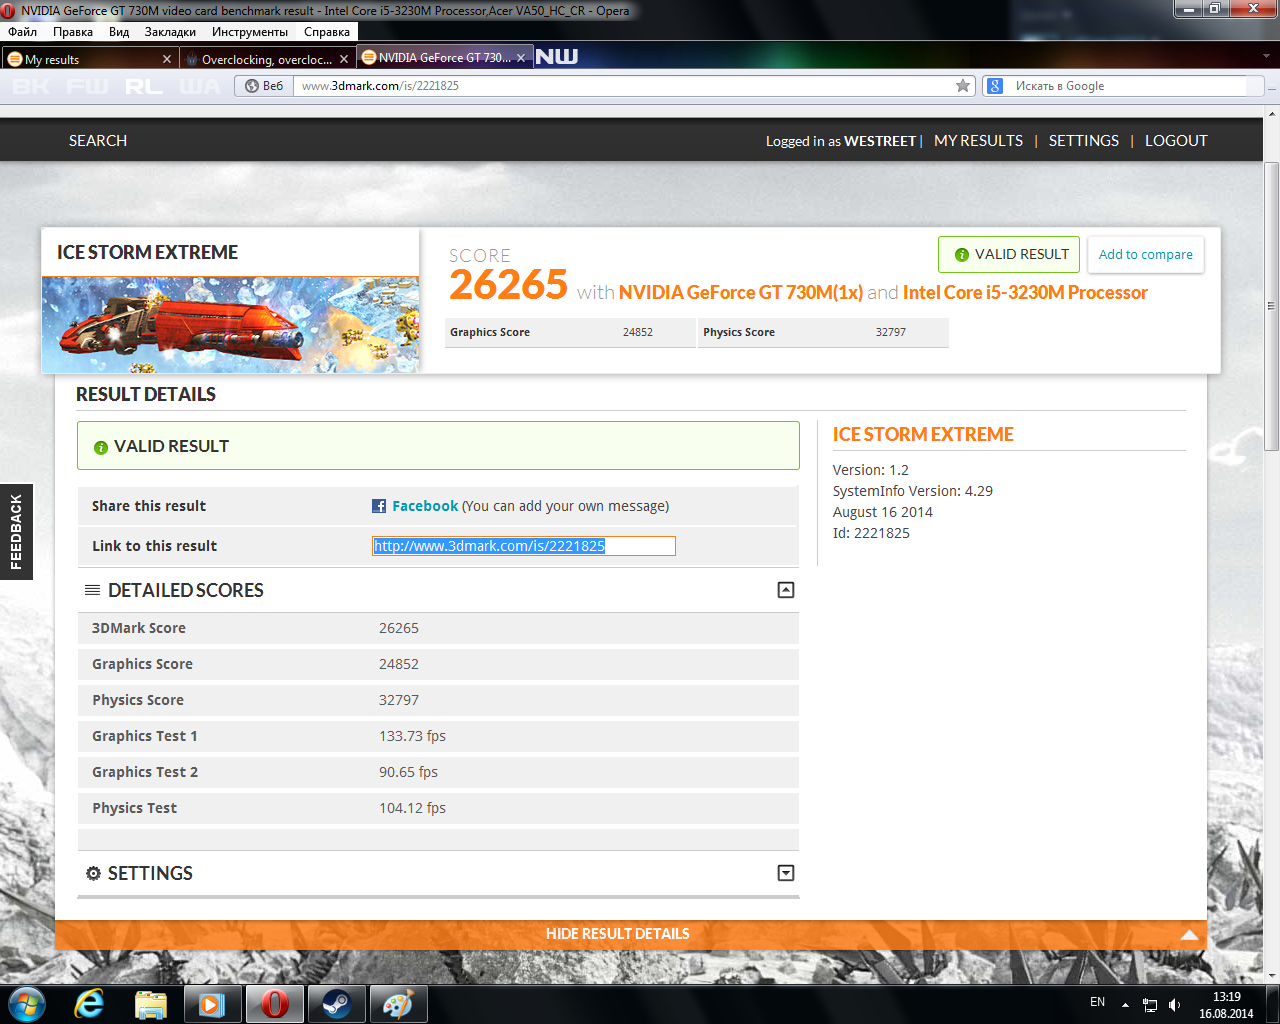Image resolution: width=1280 pixels, height=1024 pixels.
Task: Click the WA speed dial shortcut
Action: click(199, 86)
